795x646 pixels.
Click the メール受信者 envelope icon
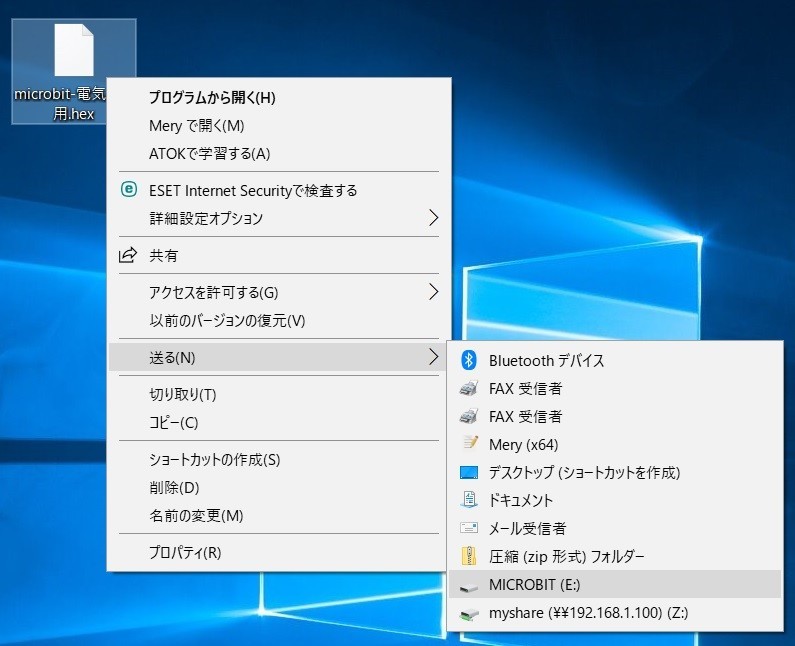[469, 528]
